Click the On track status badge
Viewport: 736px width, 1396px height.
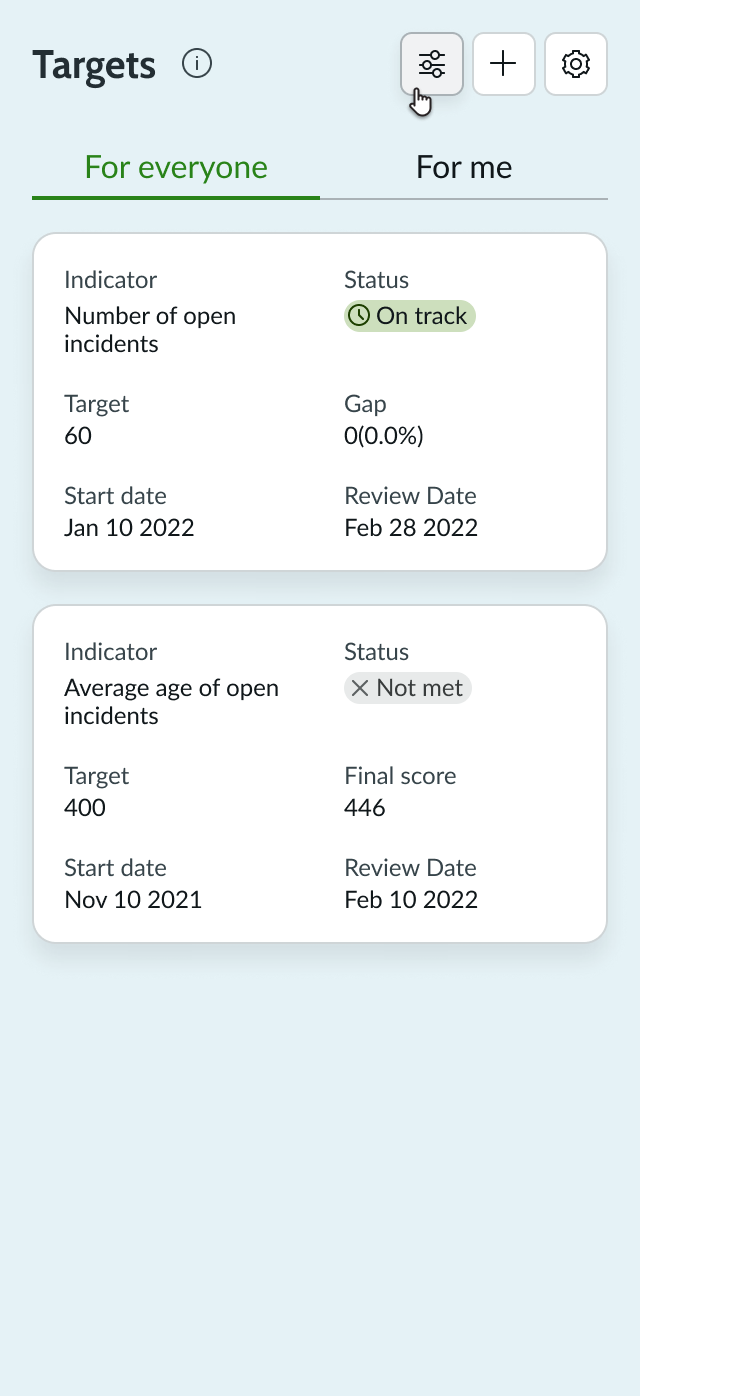[409, 316]
